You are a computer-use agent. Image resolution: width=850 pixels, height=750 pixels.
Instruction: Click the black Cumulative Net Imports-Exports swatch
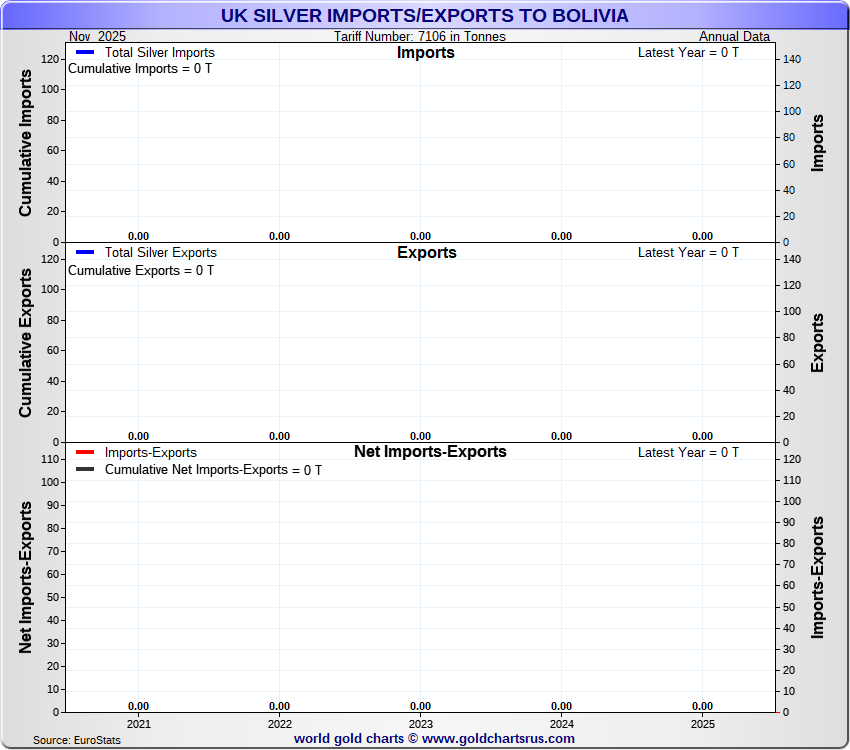pyautogui.click(x=85, y=469)
